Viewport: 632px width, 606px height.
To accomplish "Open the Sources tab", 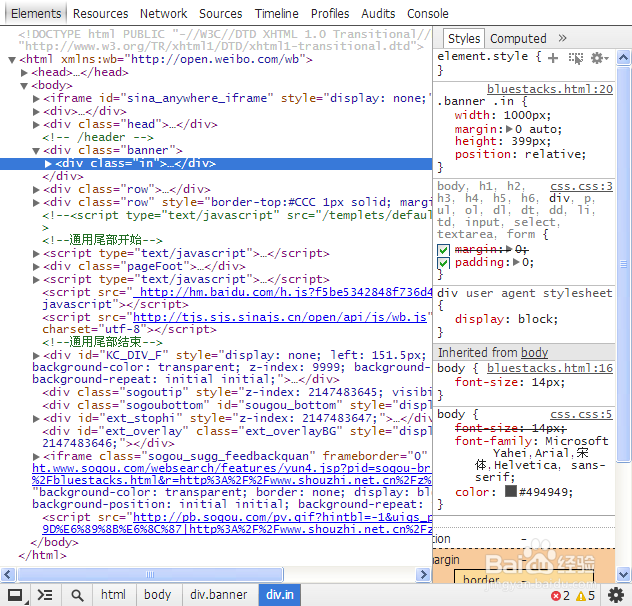I will pos(220,14).
